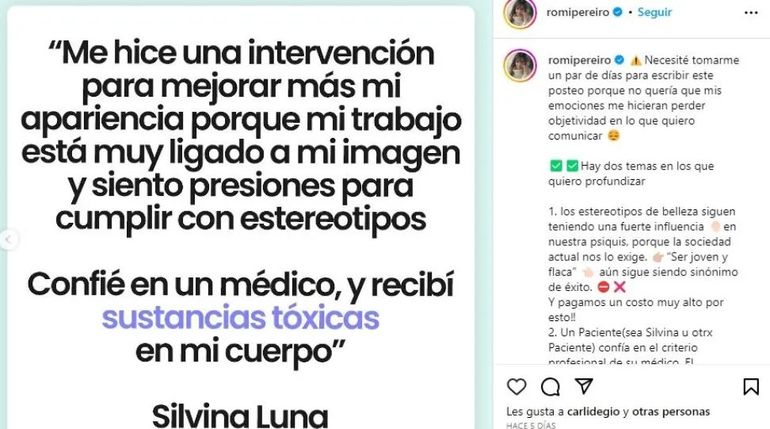Go to previous carousel slide arrow

coord(8,240)
